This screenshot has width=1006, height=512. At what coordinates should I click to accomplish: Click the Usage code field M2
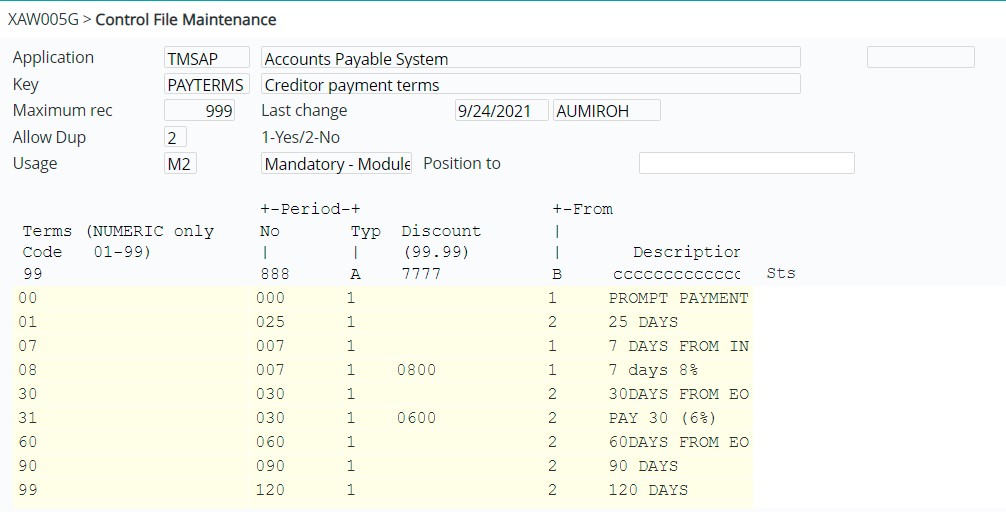point(180,164)
